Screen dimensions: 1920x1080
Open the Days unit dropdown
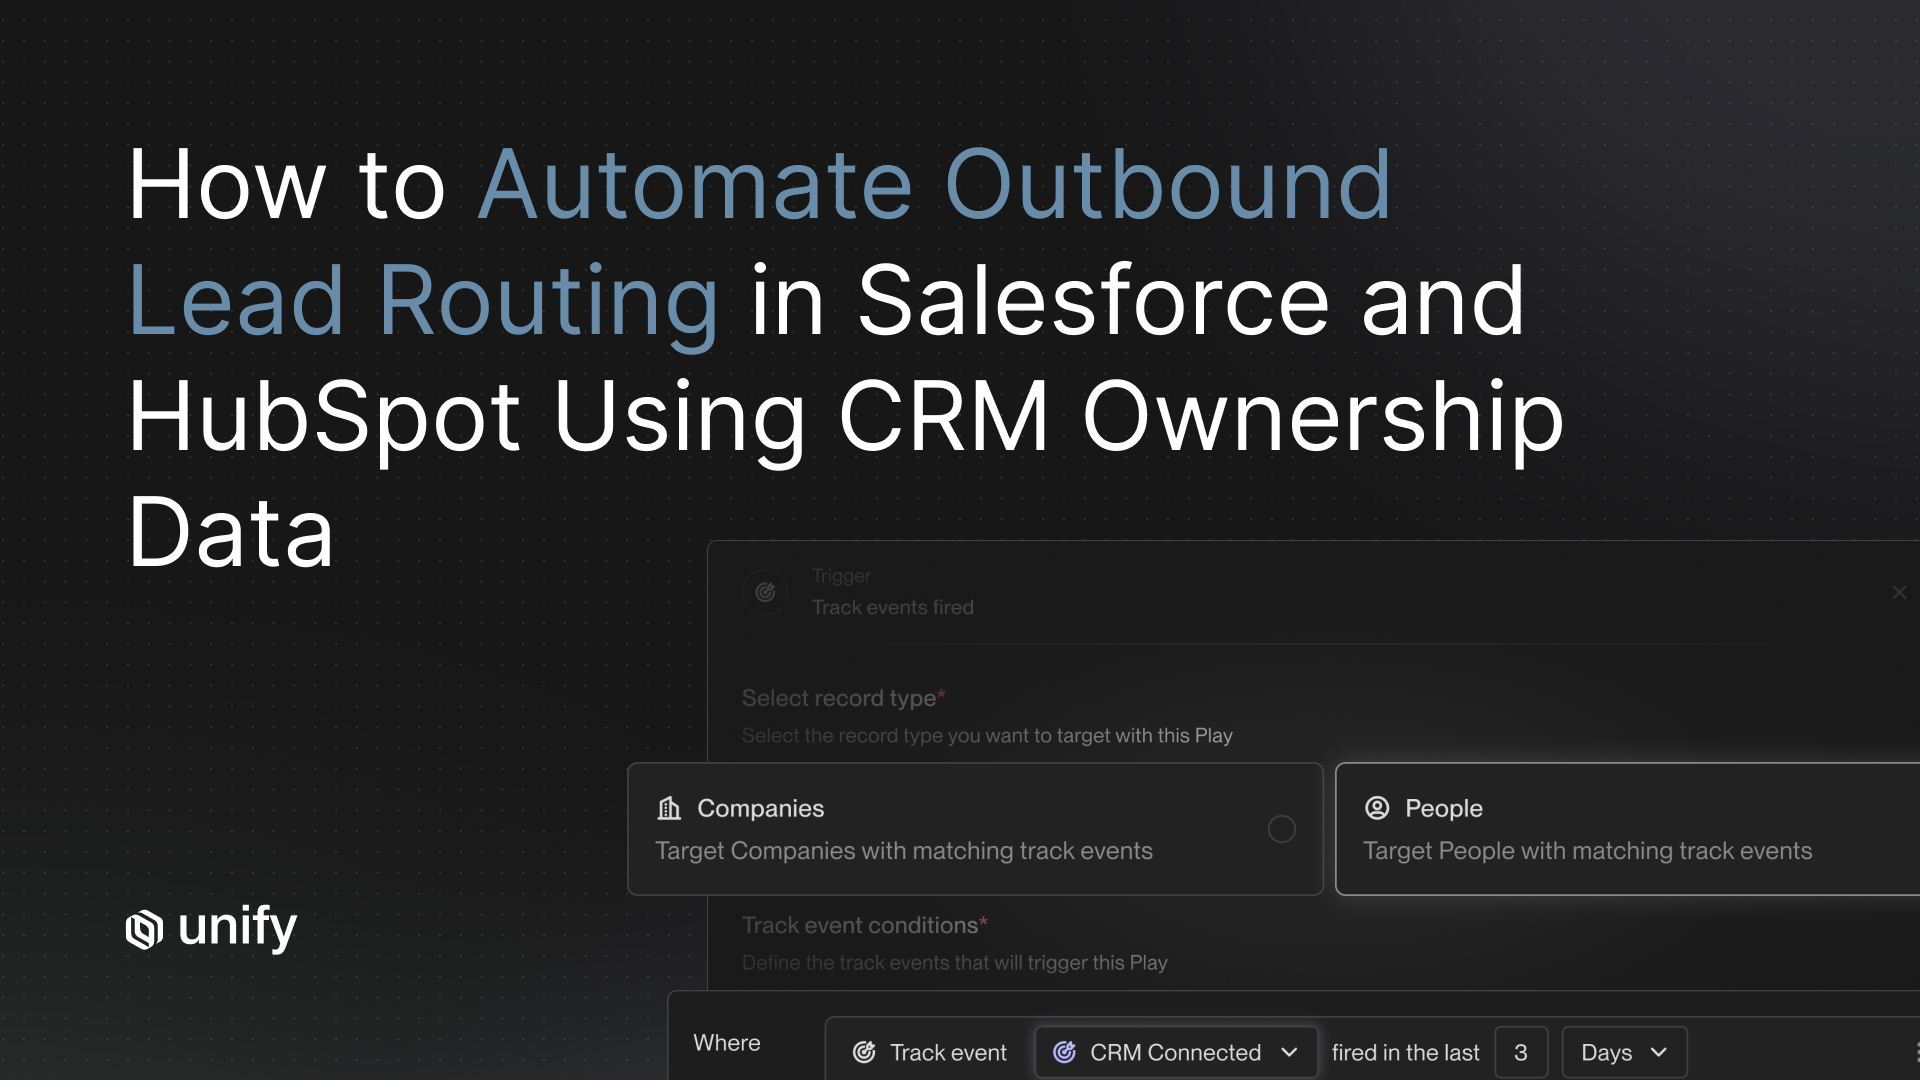(1624, 1052)
